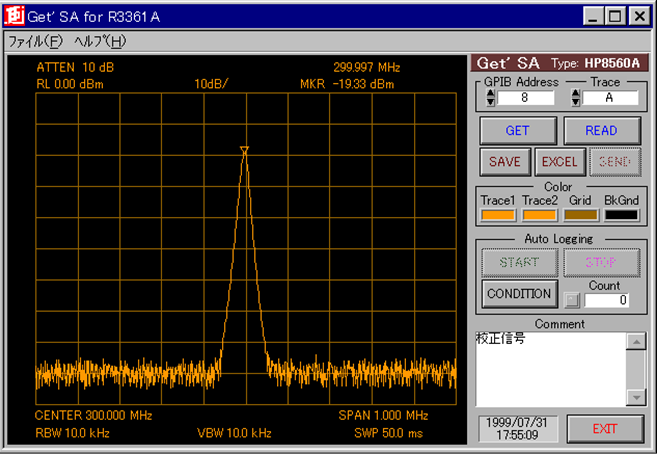The width and height of the screenshot is (657, 454).
Task: Click Comment scrollbar up arrow
Action: click(x=636, y=342)
